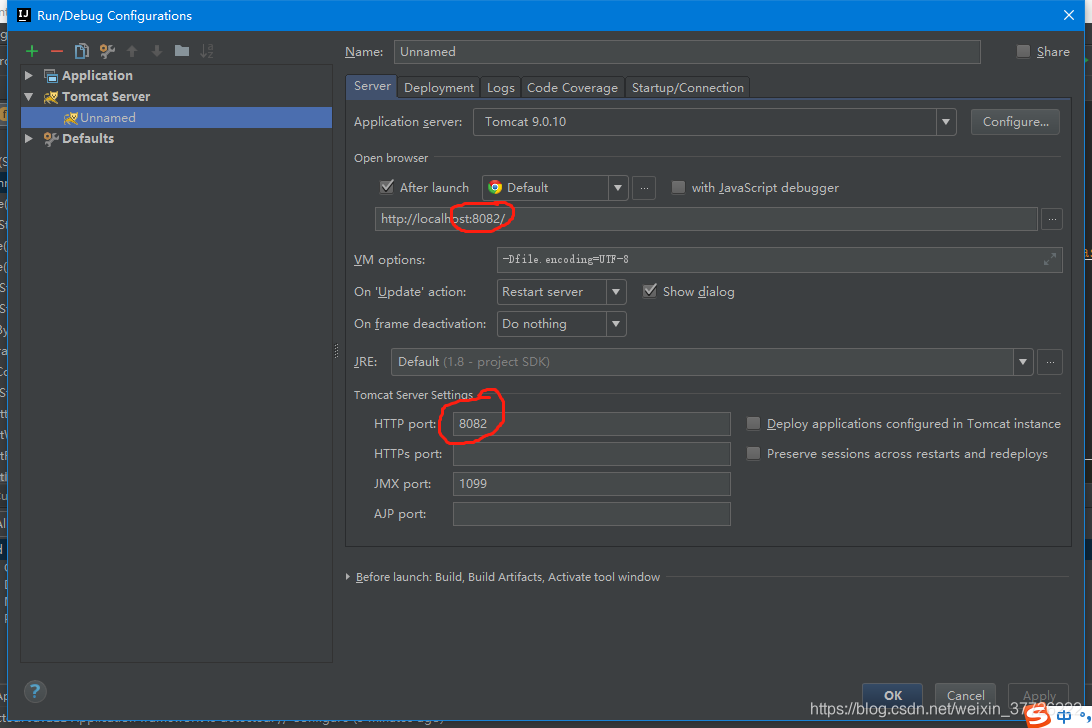Screen dimensions: 1092x728
Task: Remove the selected configuration with the minus icon
Action: [x=57, y=51]
